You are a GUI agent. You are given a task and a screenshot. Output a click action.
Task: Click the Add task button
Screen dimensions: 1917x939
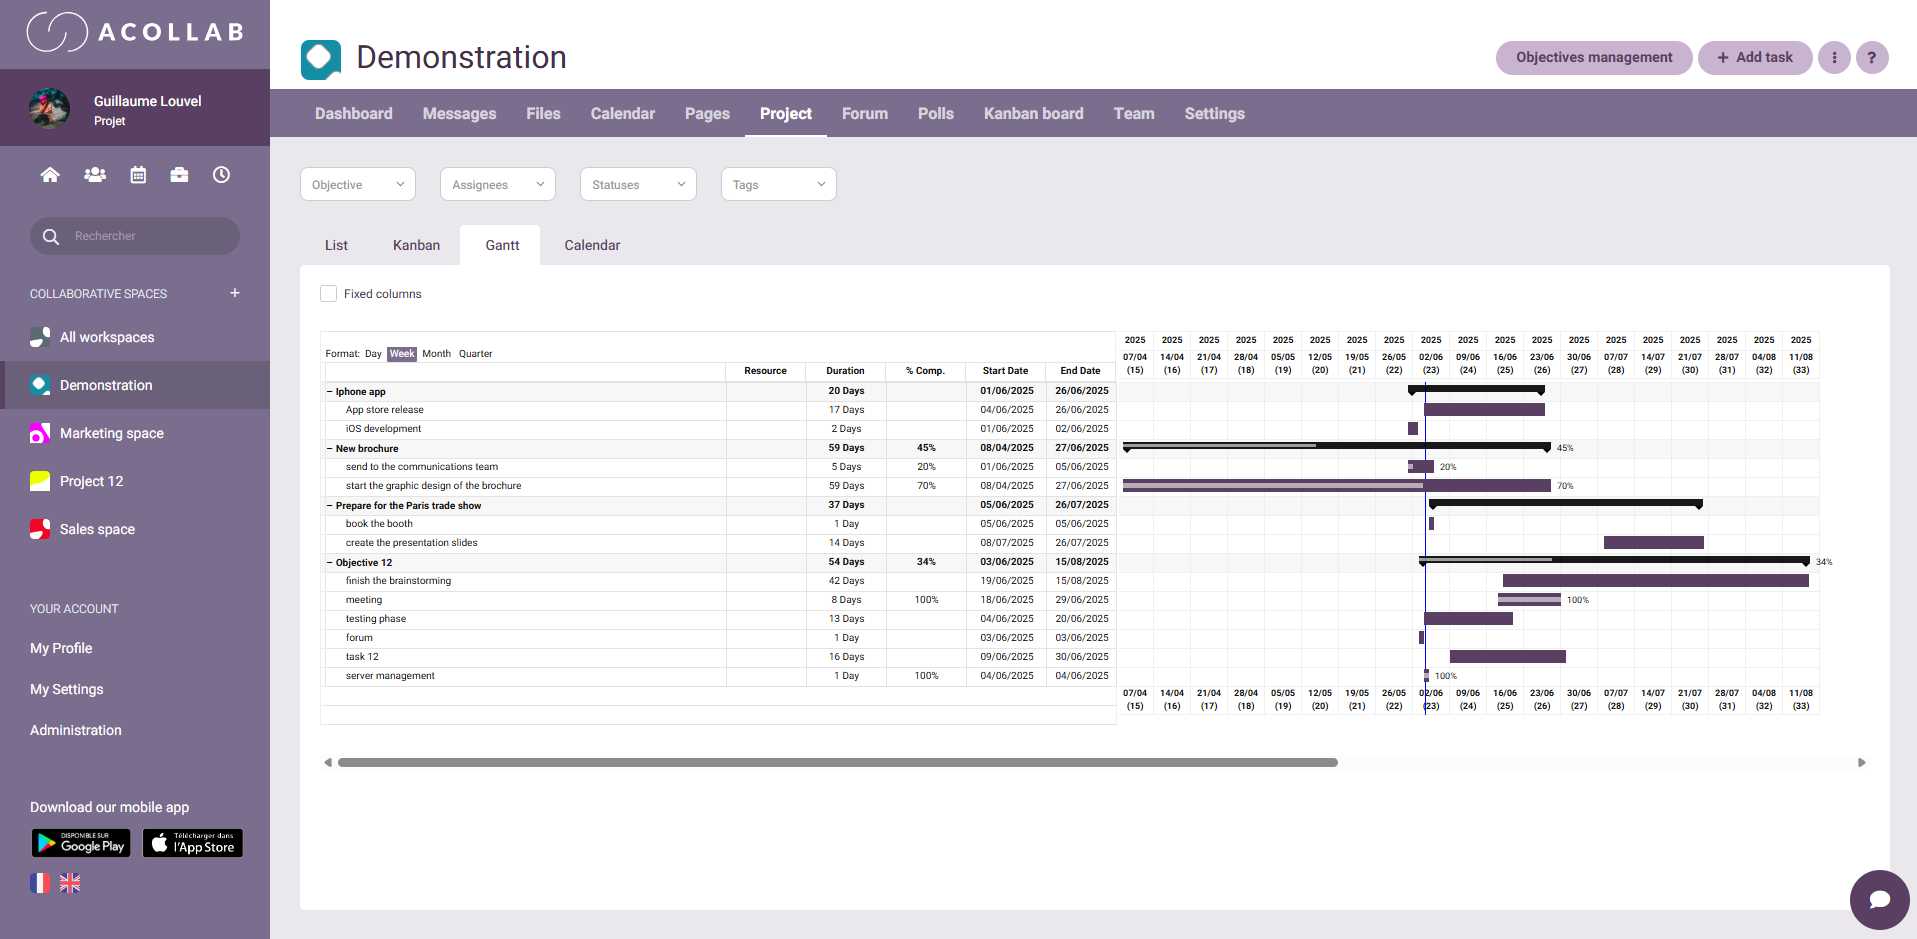[x=1754, y=58]
